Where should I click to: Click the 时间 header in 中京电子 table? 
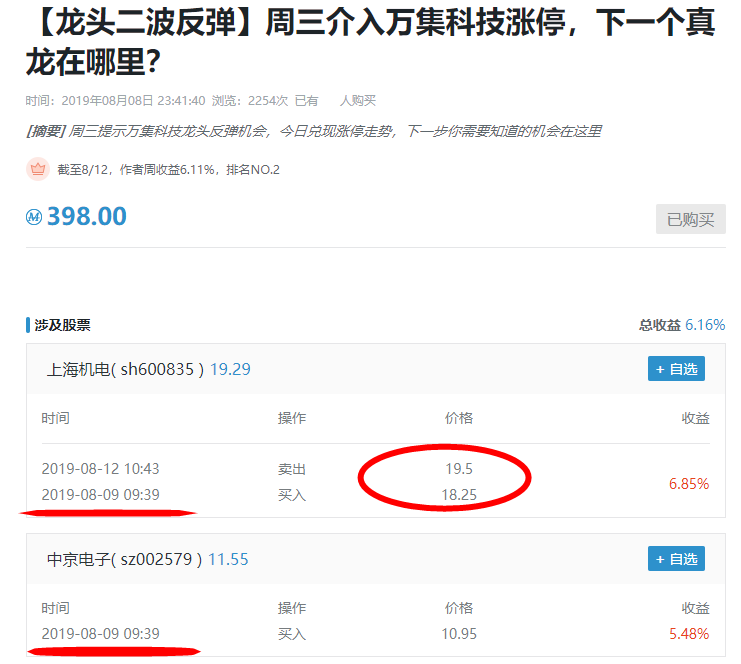pyautogui.click(x=55, y=608)
